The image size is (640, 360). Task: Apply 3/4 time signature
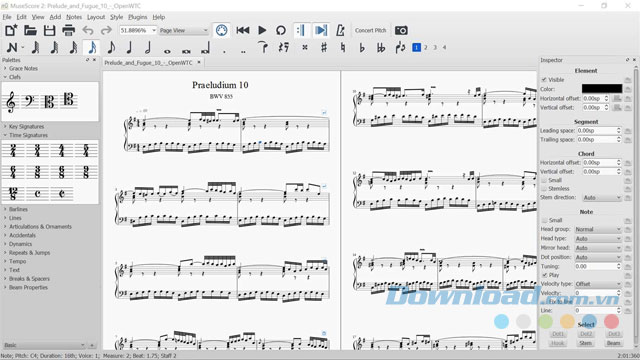pyautogui.click(x=37, y=150)
